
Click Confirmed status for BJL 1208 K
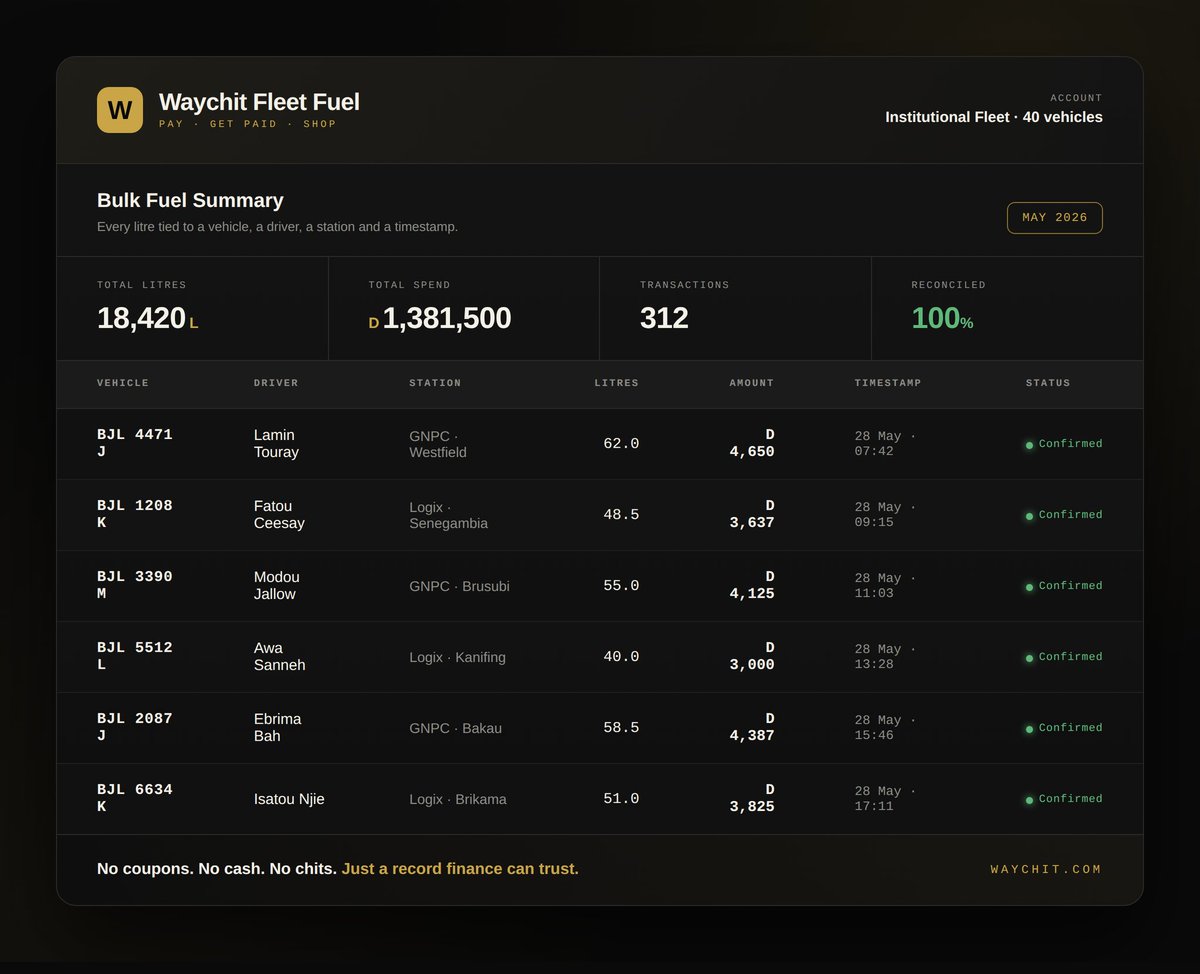coord(1064,515)
